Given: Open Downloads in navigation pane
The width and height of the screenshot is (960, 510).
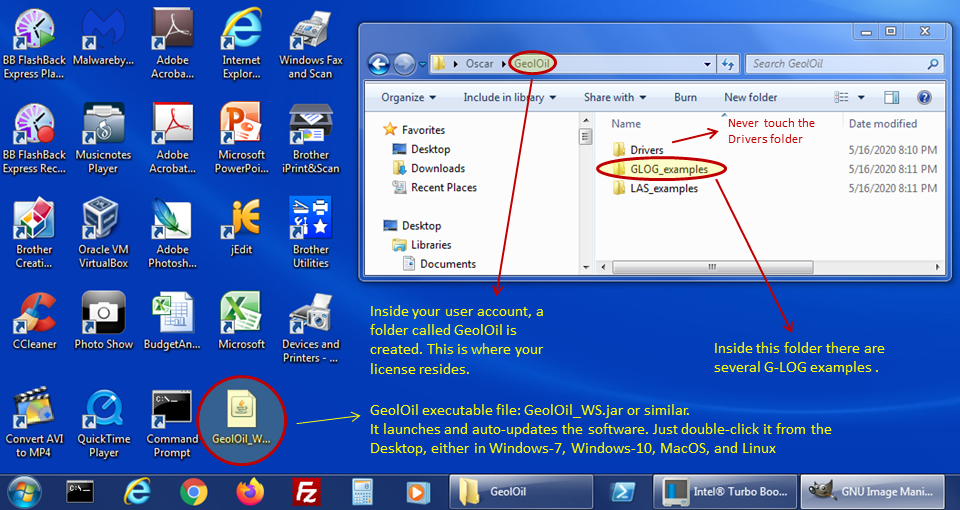Looking at the screenshot, I should tap(429, 168).
